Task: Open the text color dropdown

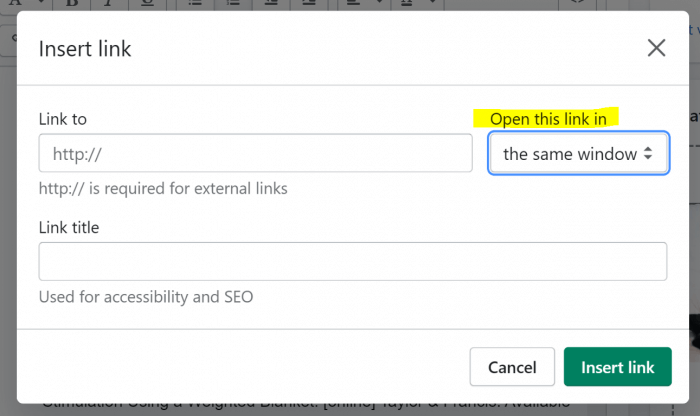Action: [x=417, y=4]
